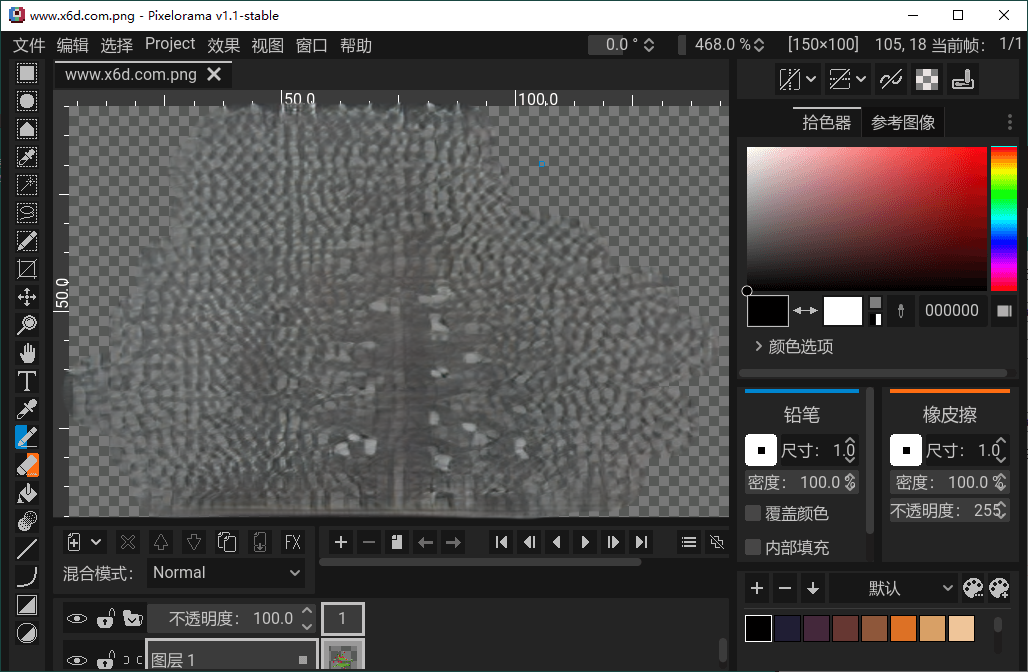Click the frame 1 cel thumbnail
This screenshot has height=672, width=1028.
coord(343,658)
